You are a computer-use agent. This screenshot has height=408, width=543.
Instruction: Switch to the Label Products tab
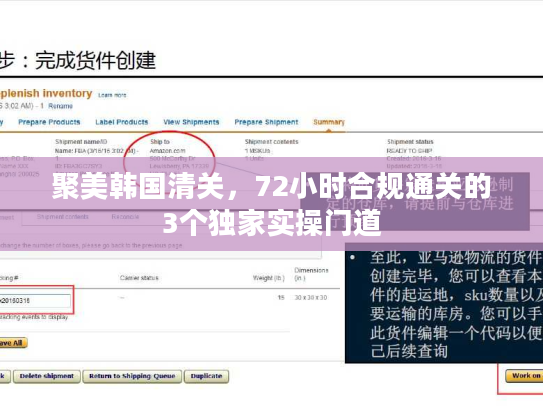pyautogui.click(x=122, y=122)
